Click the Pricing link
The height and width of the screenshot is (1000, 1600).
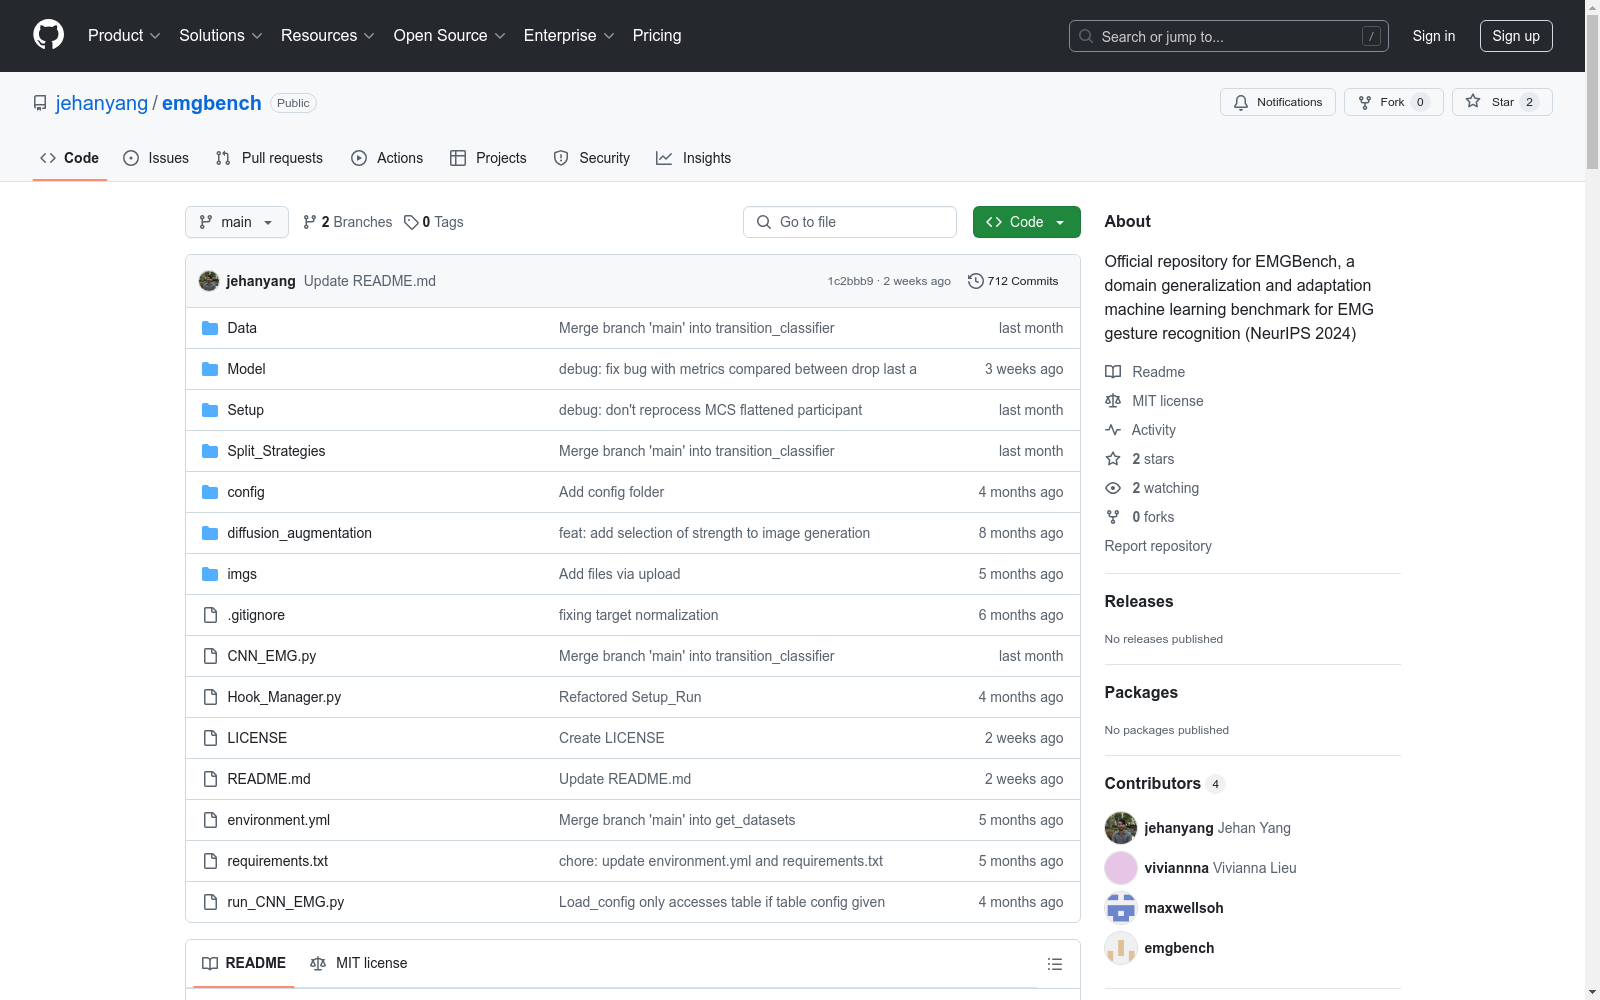[x=657, y=36]
